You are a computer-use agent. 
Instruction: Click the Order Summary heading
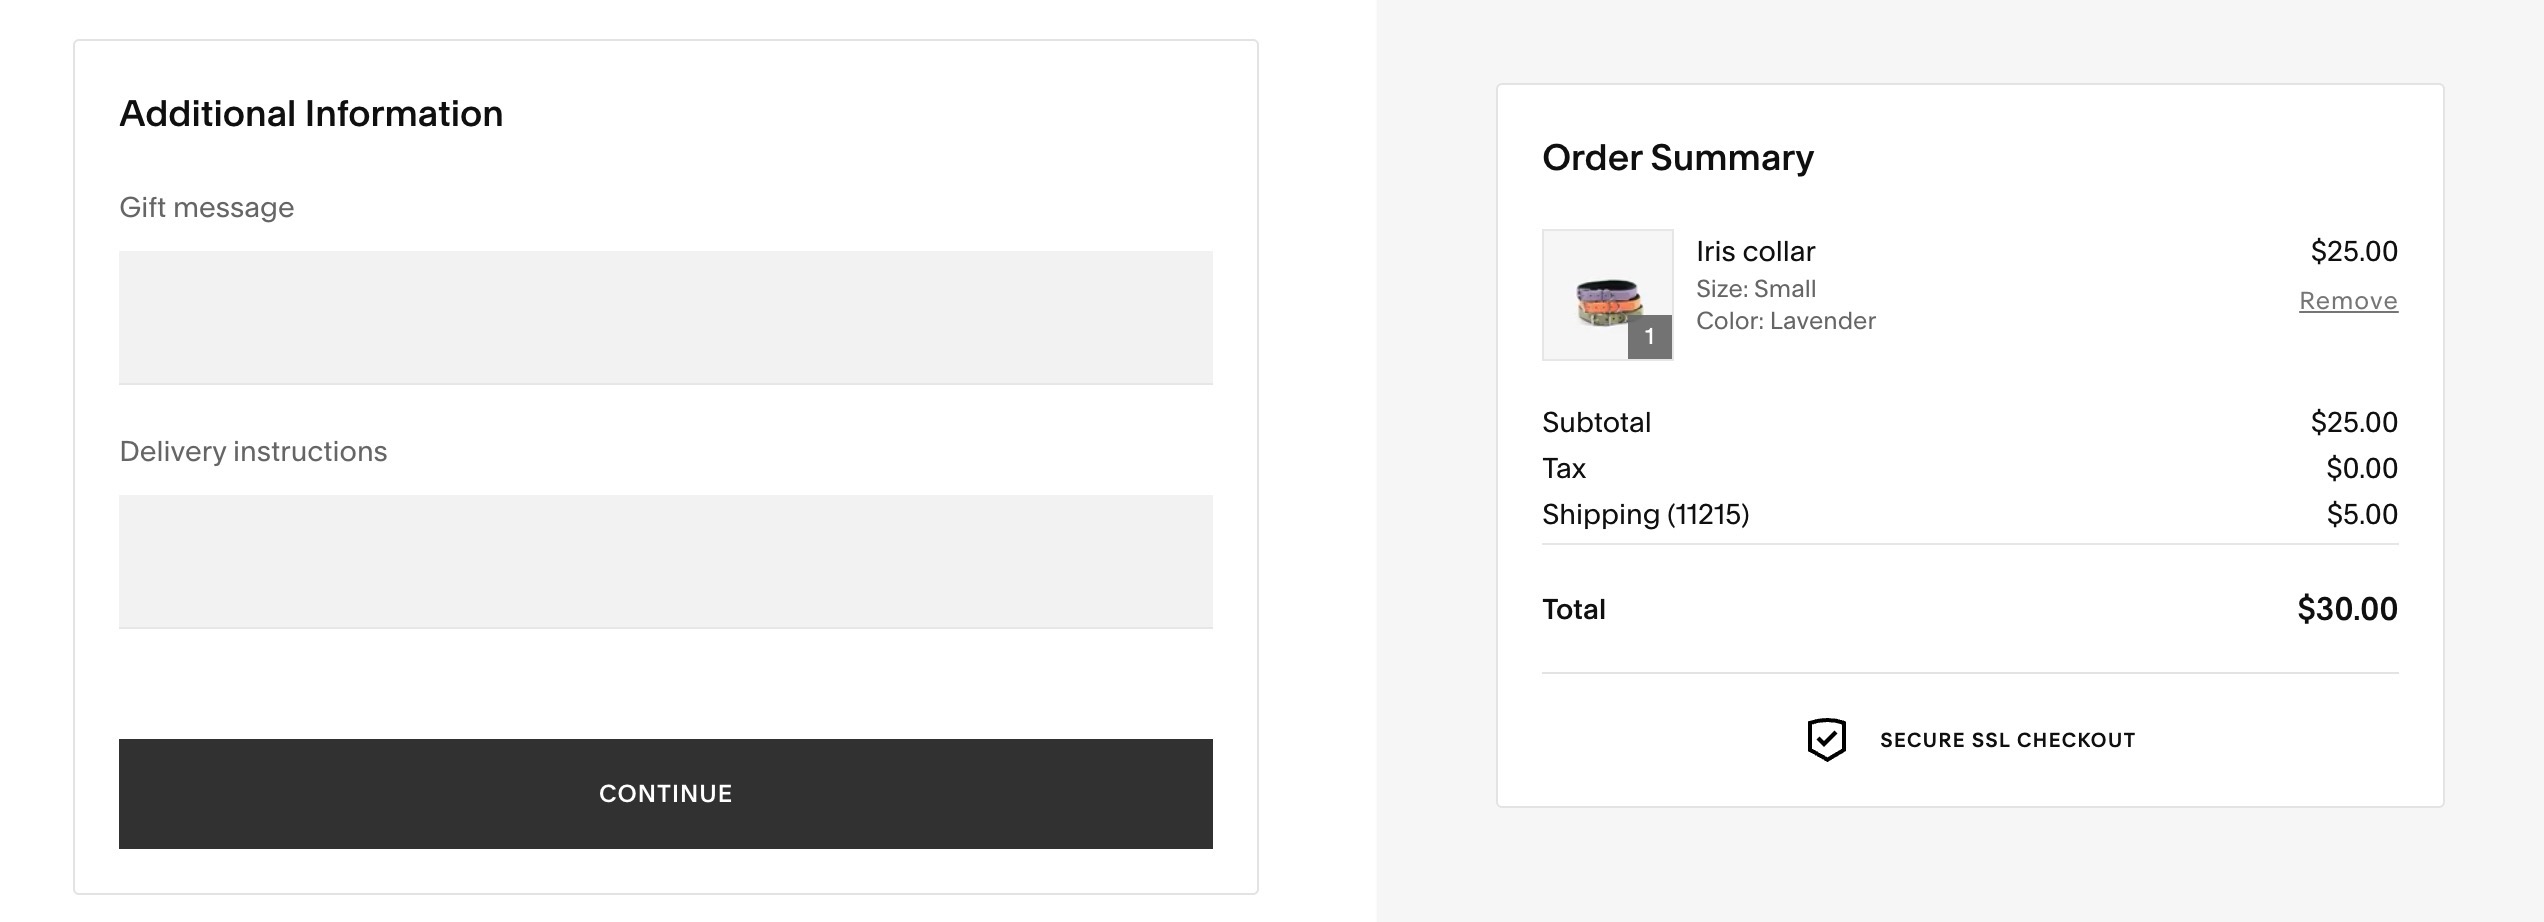coord(1676,157)
